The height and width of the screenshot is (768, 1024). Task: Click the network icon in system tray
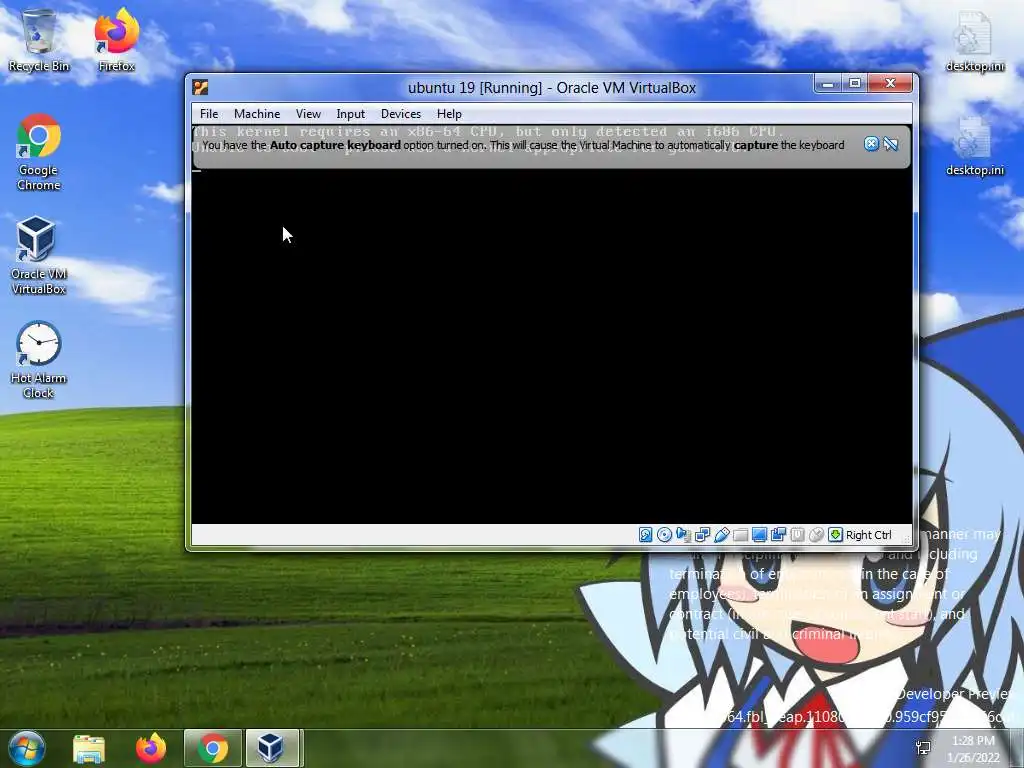923,748
